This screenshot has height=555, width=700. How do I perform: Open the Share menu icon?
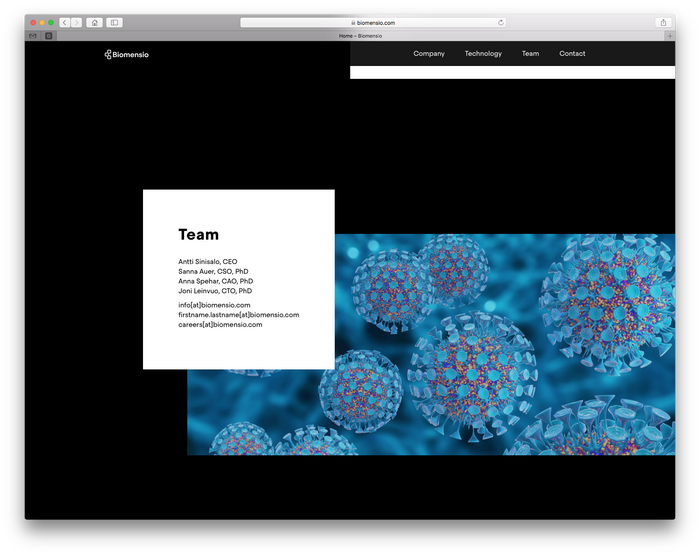[662, 22]
